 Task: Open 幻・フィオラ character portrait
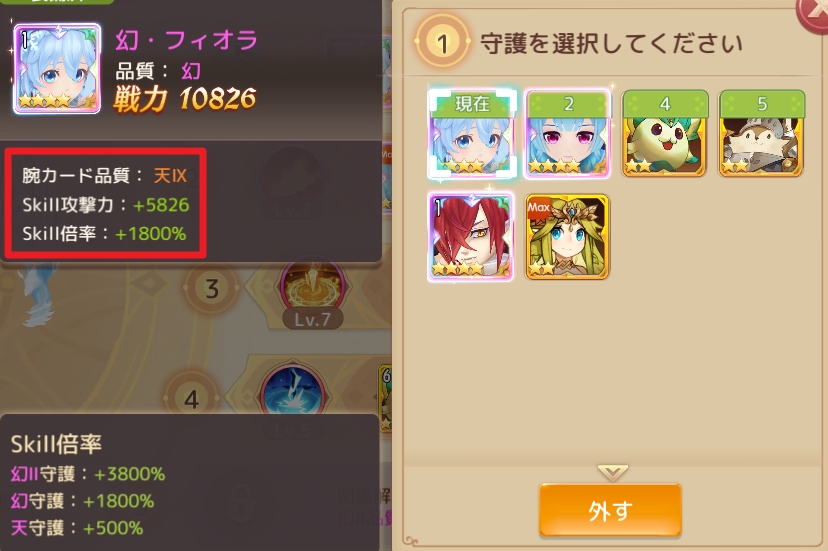(x=57, y=69)
